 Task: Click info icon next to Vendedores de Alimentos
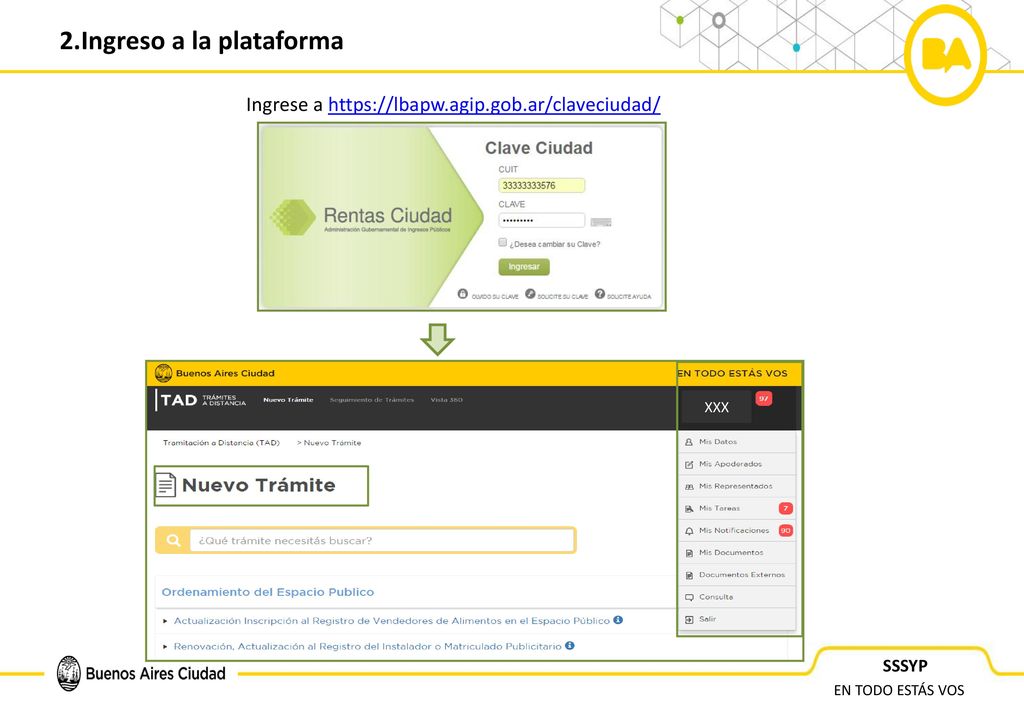pos(618,620)
